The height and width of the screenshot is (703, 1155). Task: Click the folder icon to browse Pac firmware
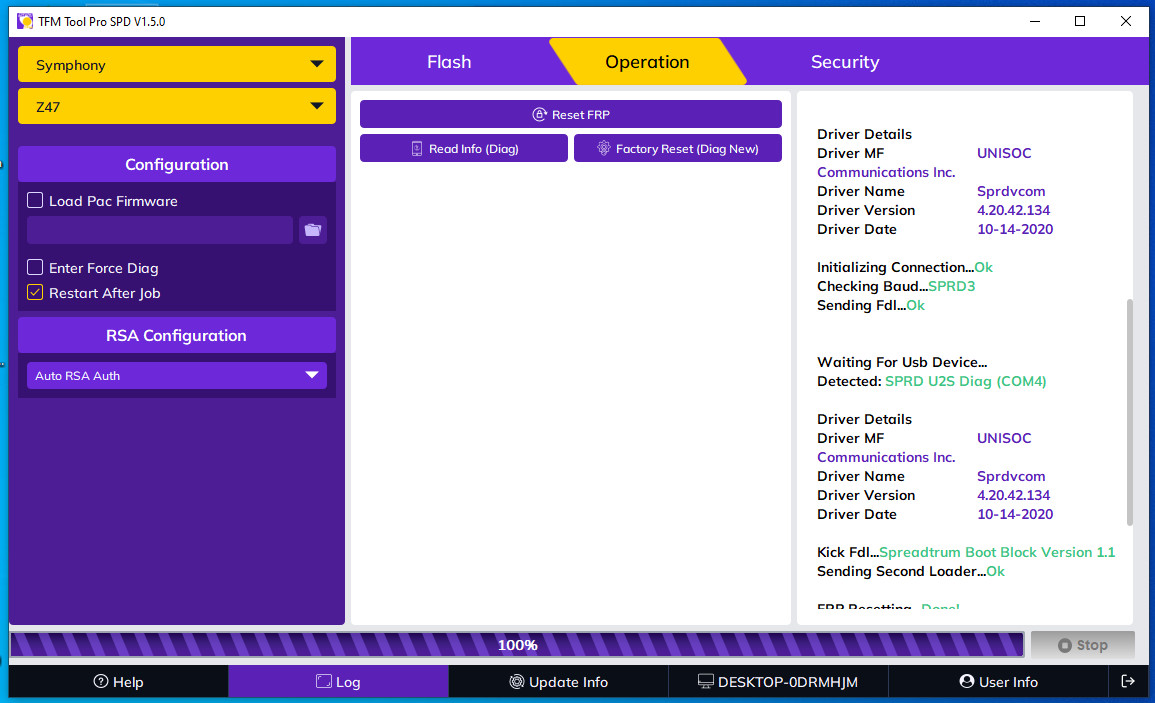click(x=313, y=230)
